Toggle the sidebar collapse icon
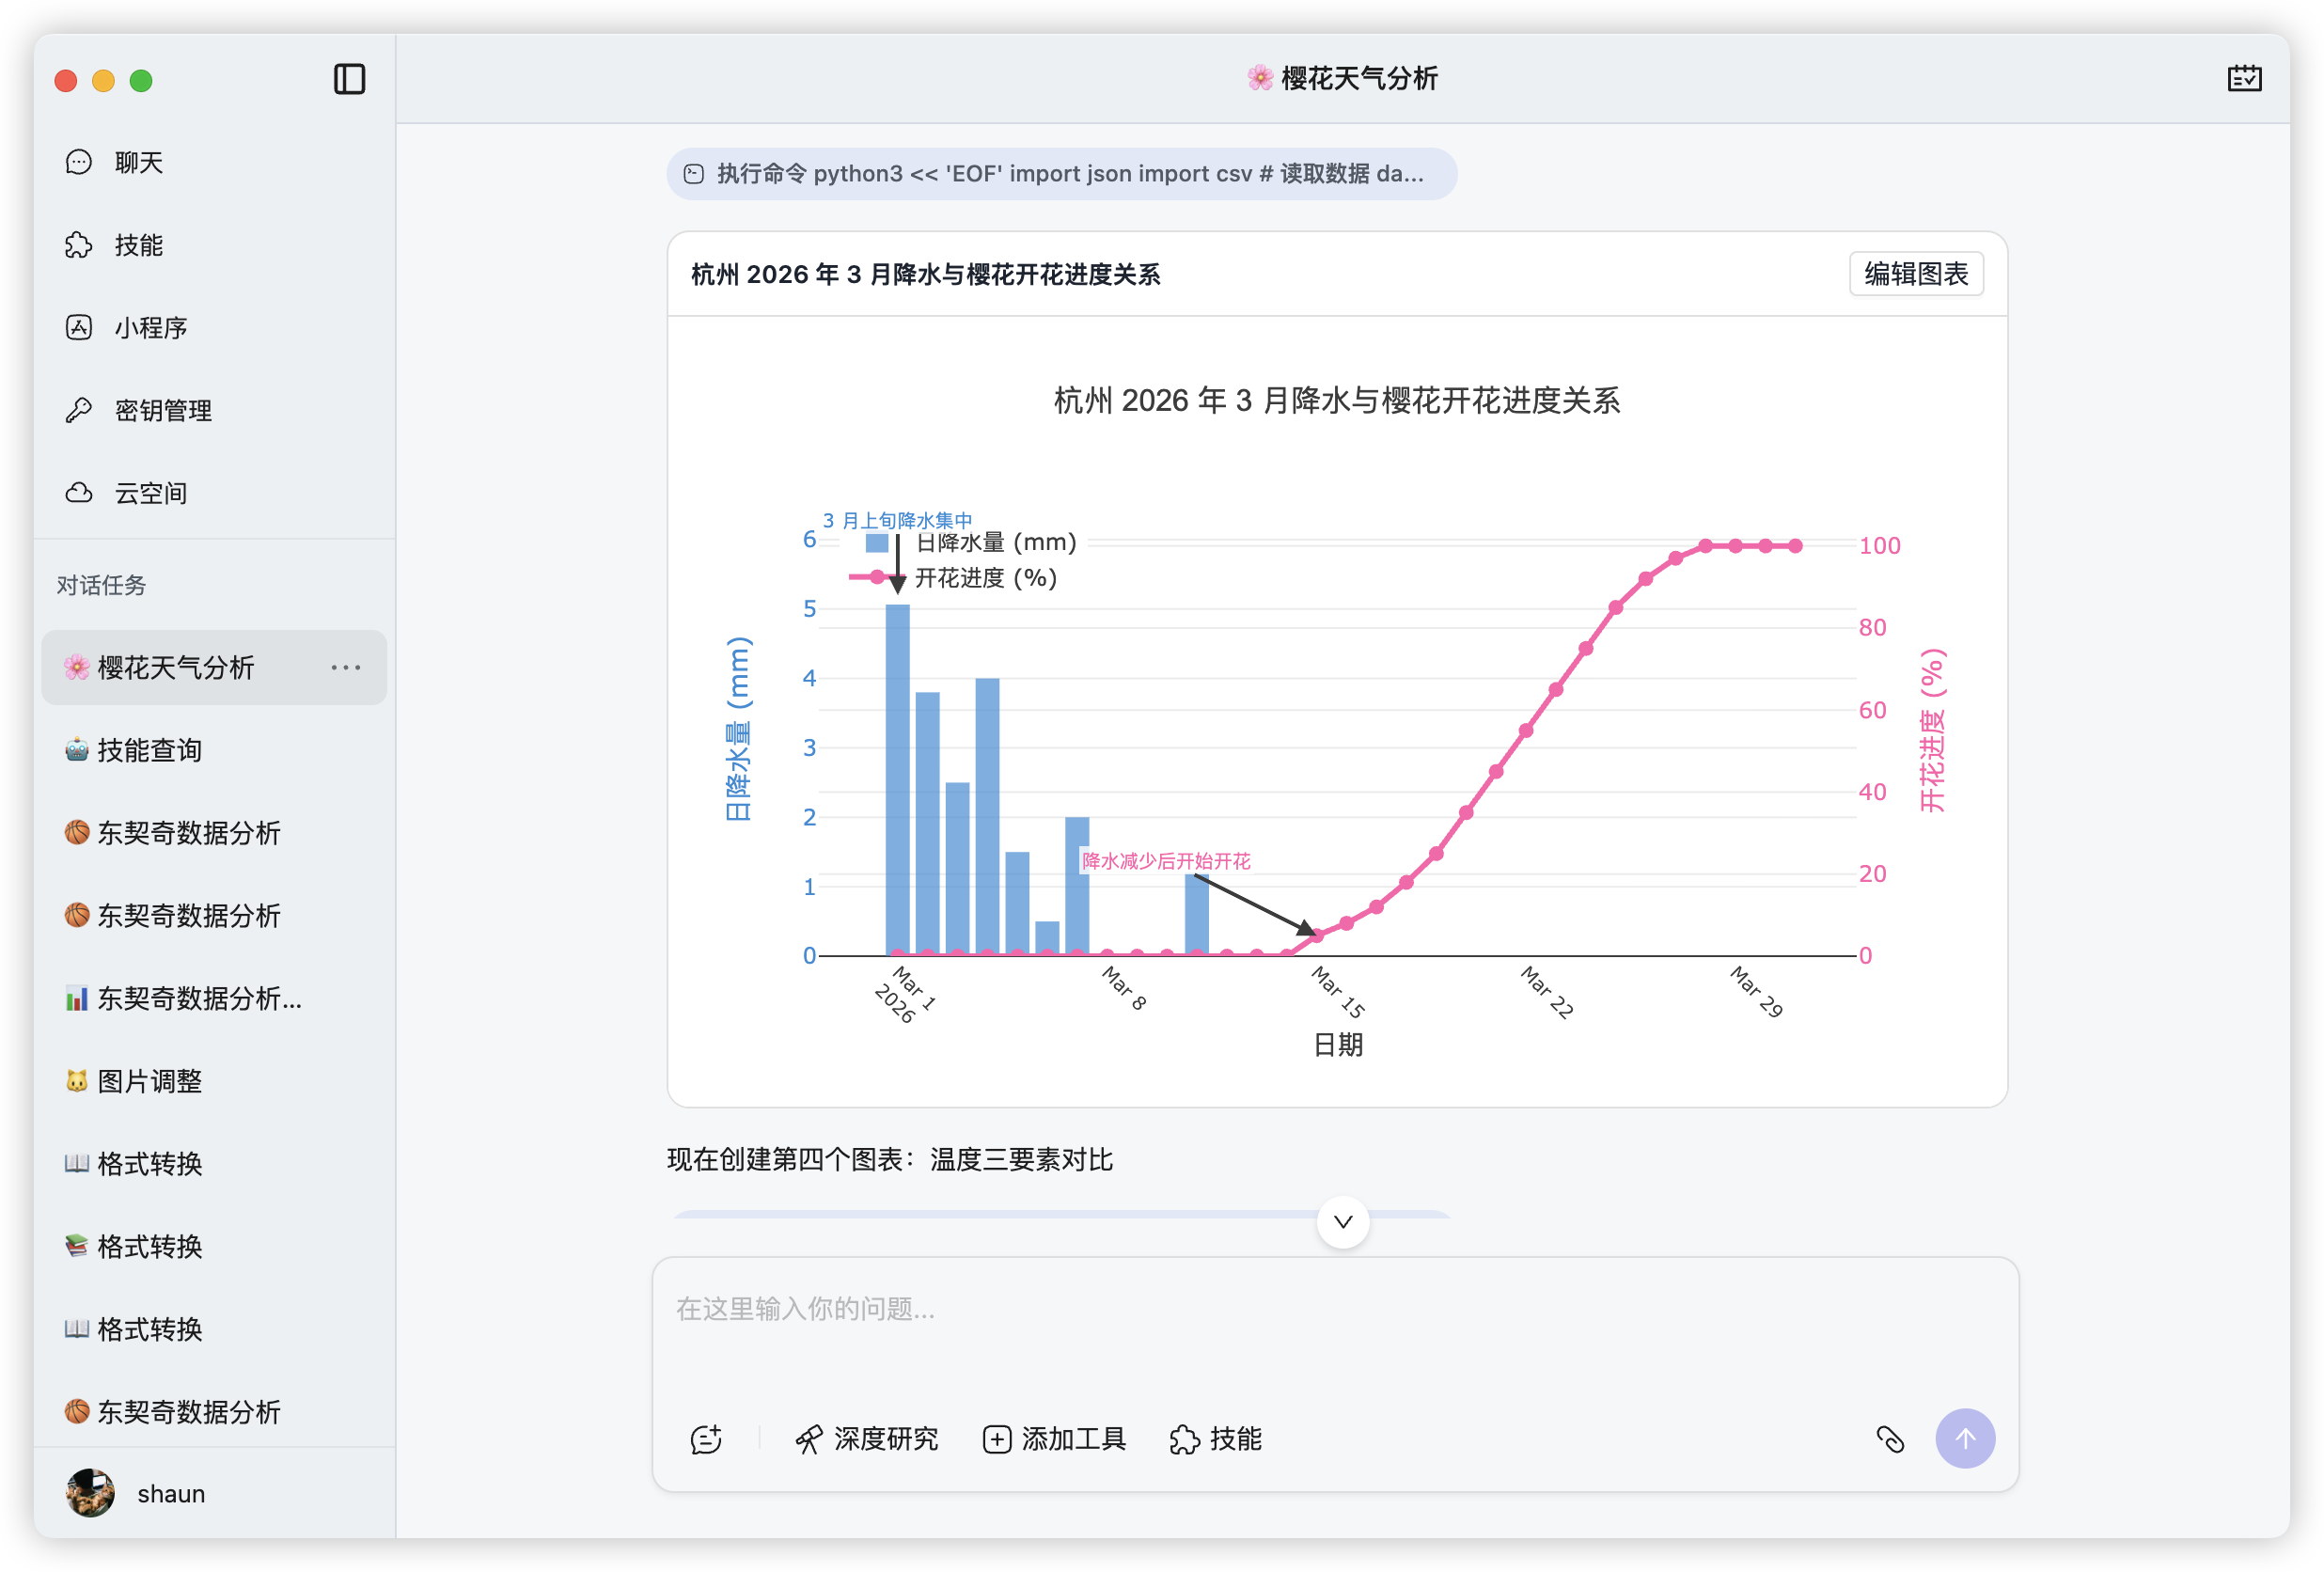Viewport: 2324px width, 1572px height. [x=349, y=79]
